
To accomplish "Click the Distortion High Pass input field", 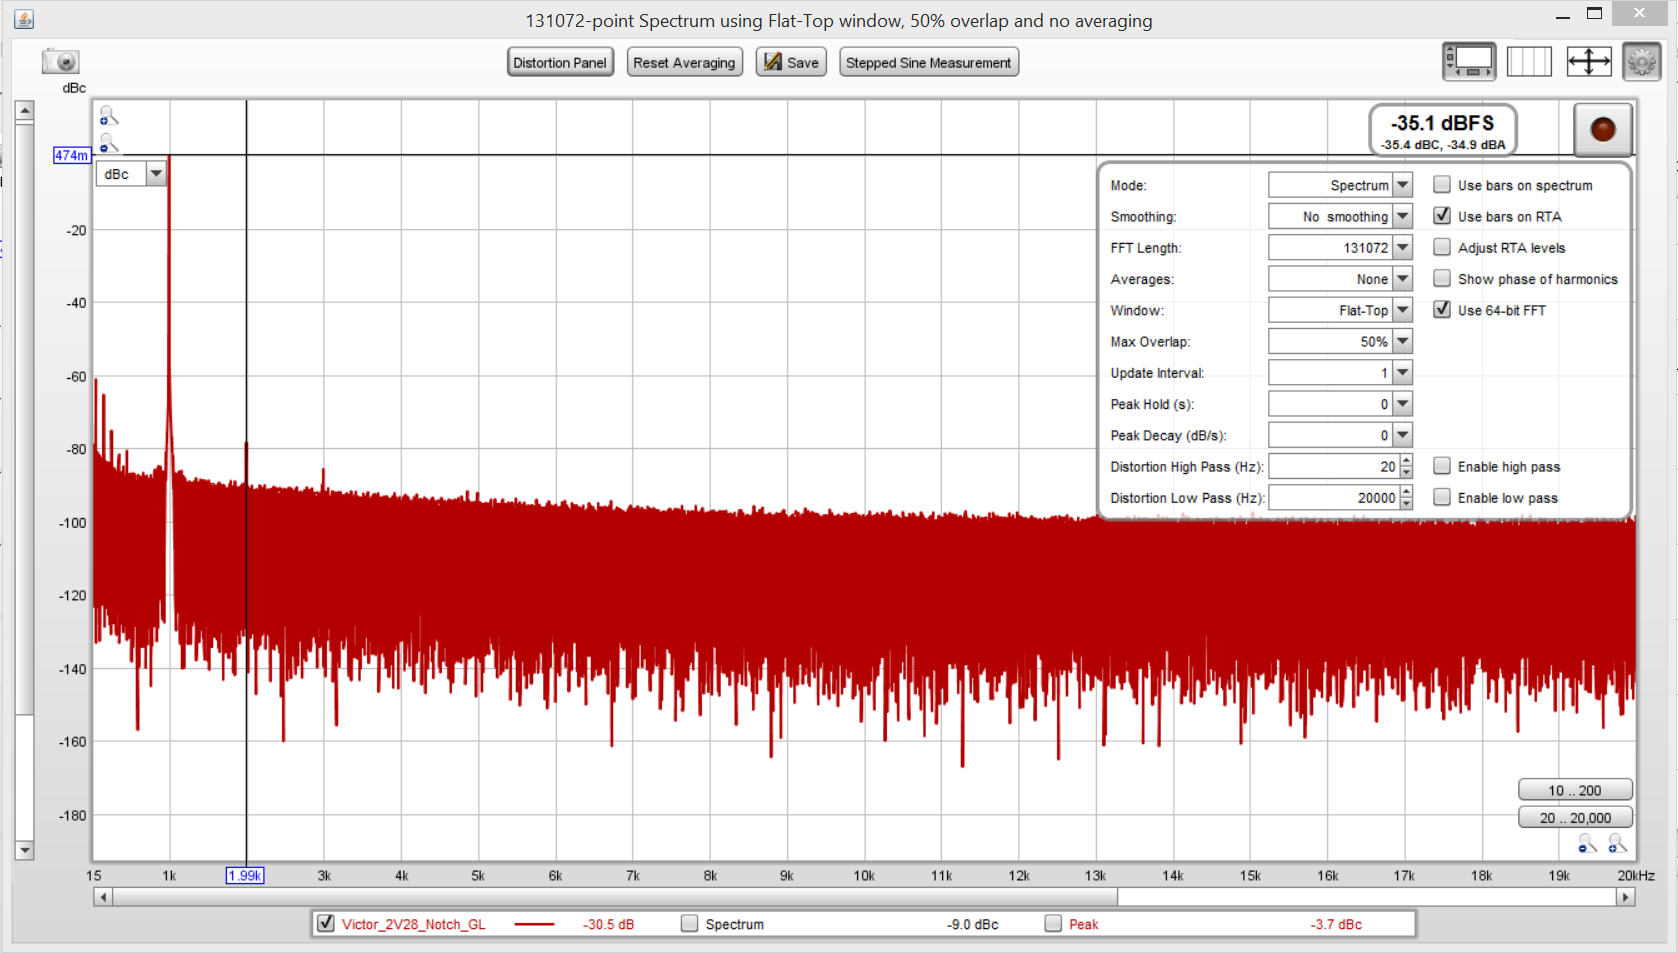I will (1334, 466).
